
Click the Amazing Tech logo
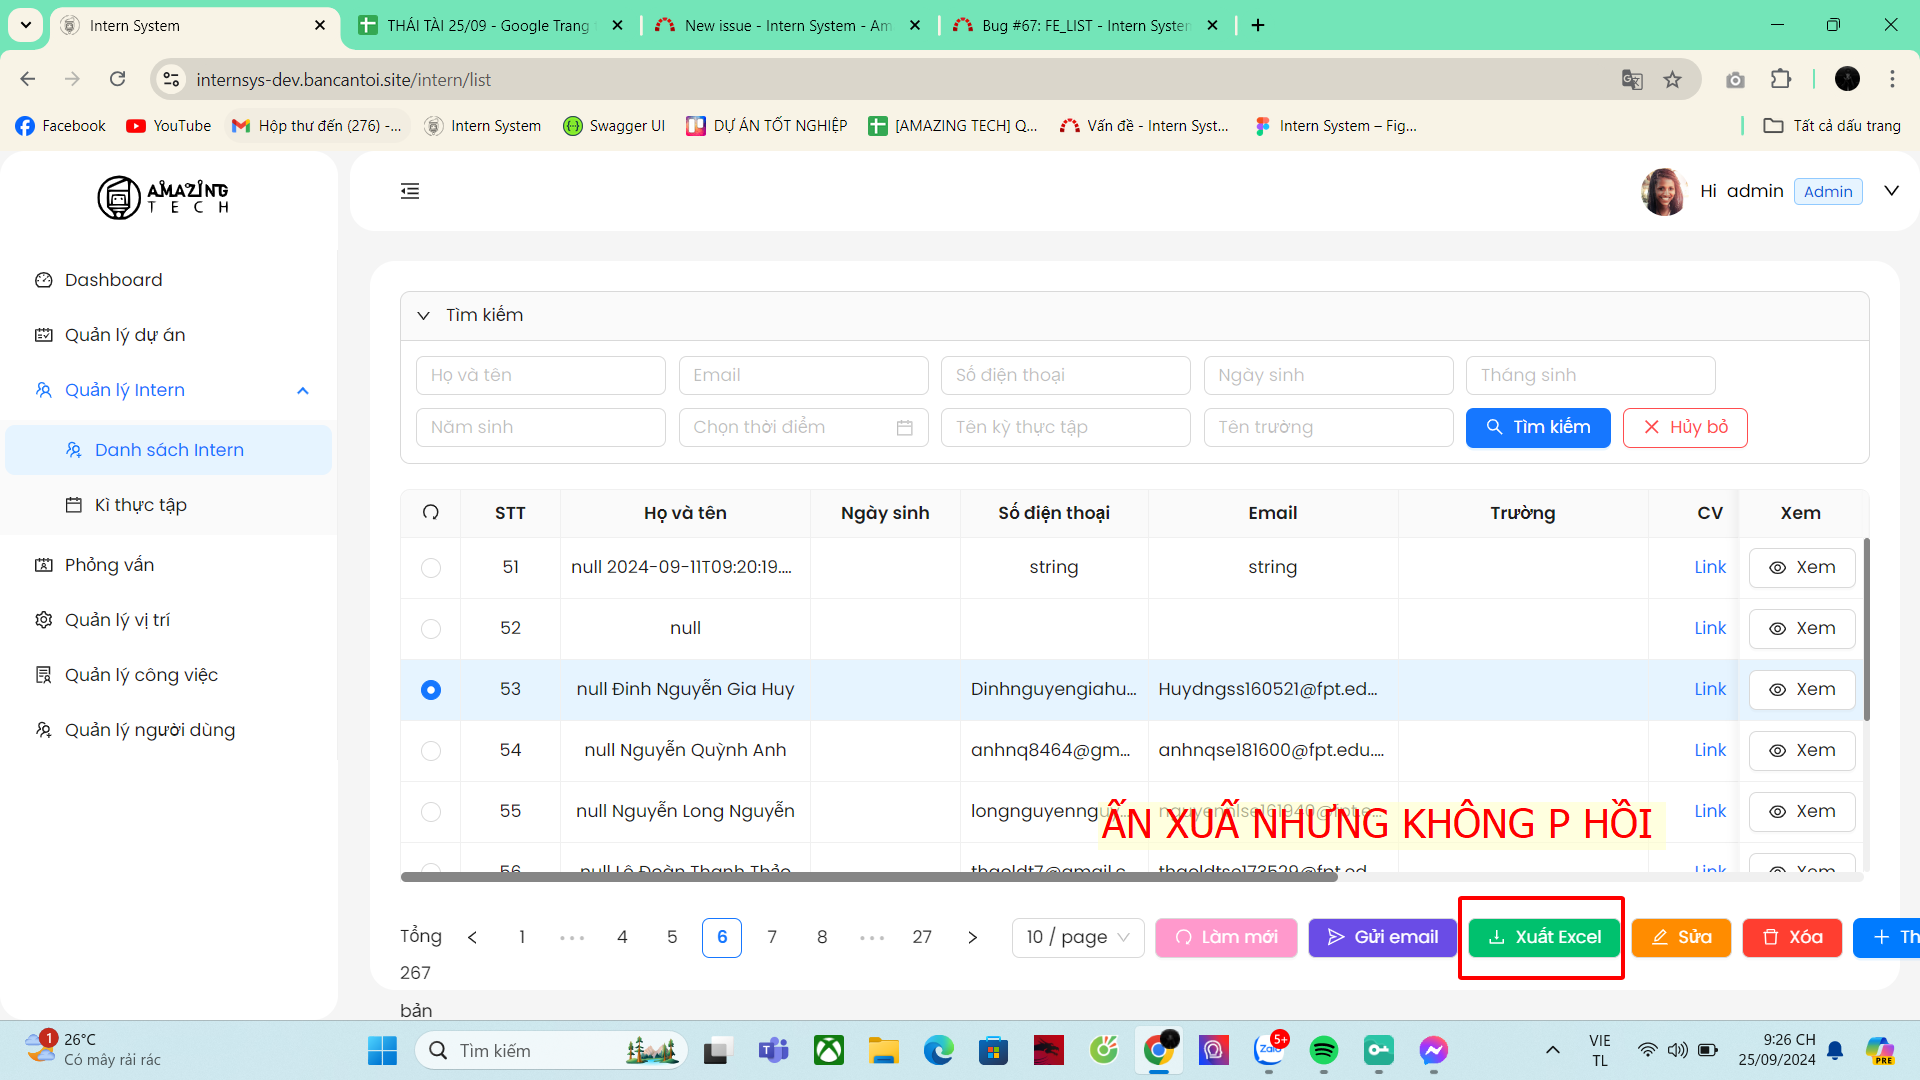coord(163,197)
